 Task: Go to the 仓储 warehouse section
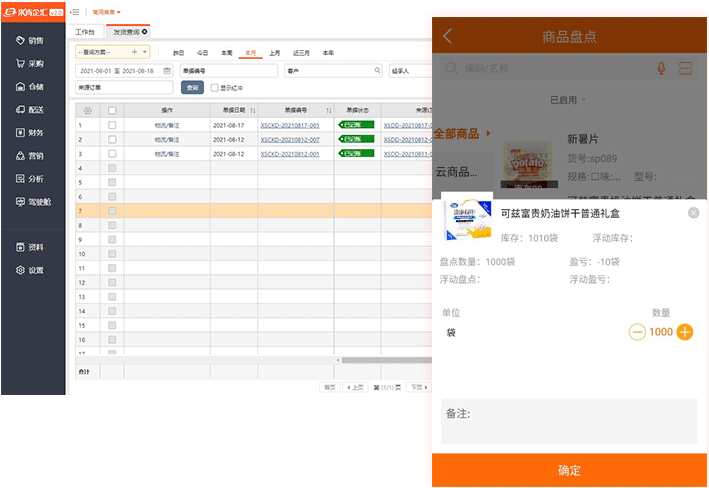(x=30, y=87)
